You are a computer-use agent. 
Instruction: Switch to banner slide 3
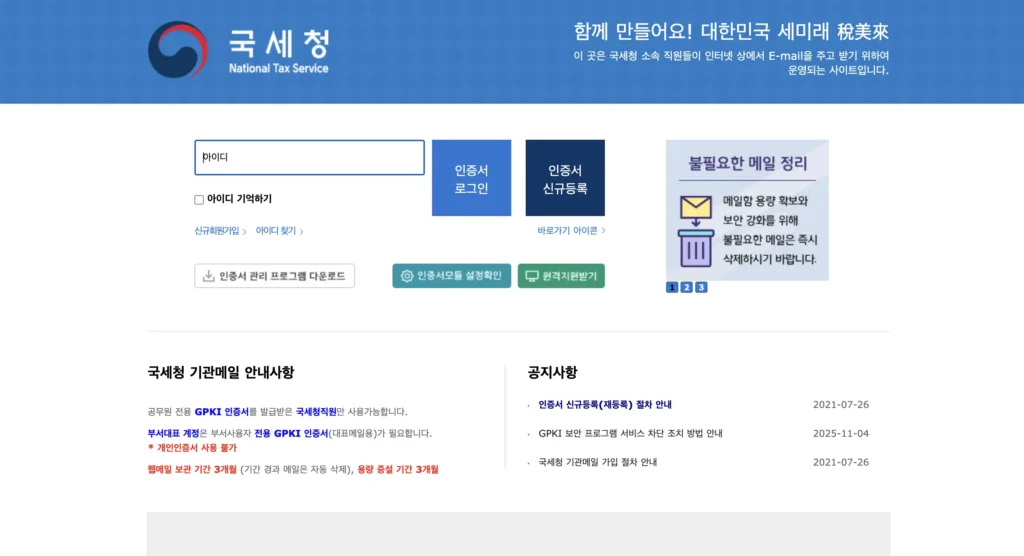[701, 287]
